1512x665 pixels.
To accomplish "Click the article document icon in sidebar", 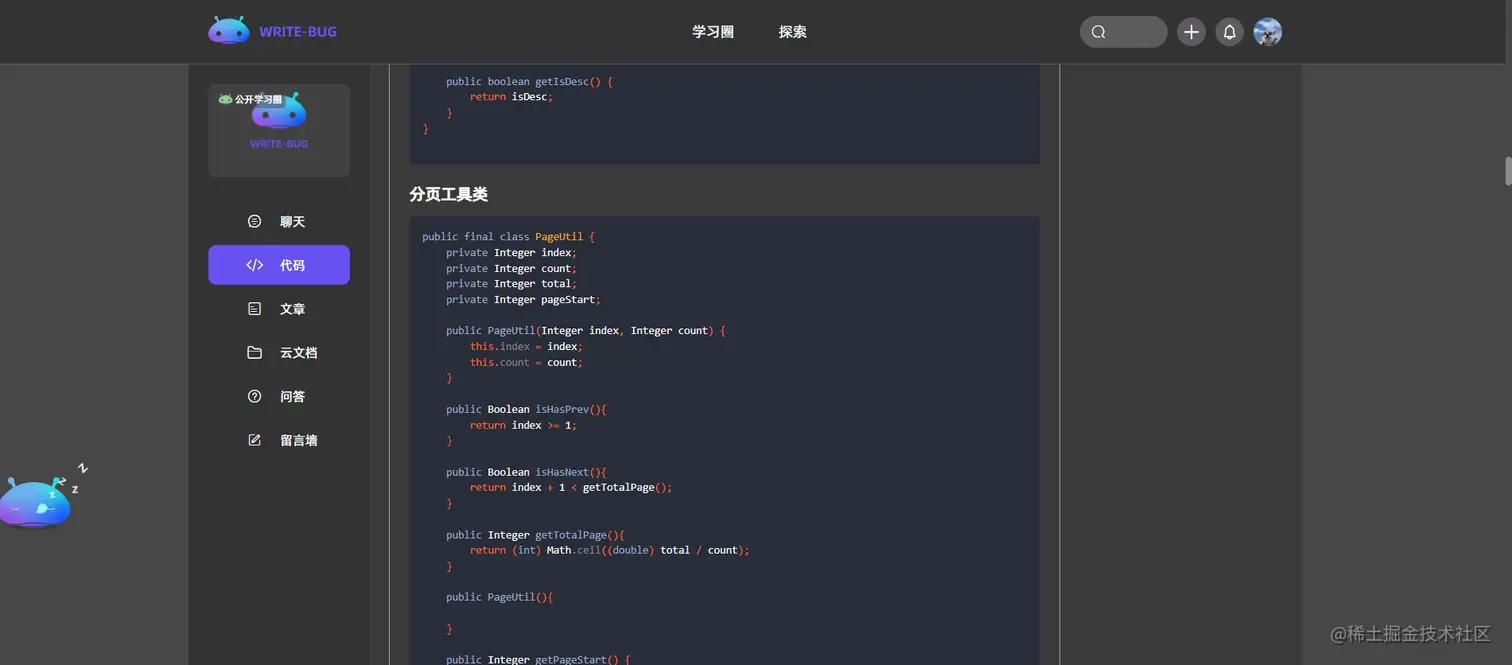I will [x=254, y=309].
